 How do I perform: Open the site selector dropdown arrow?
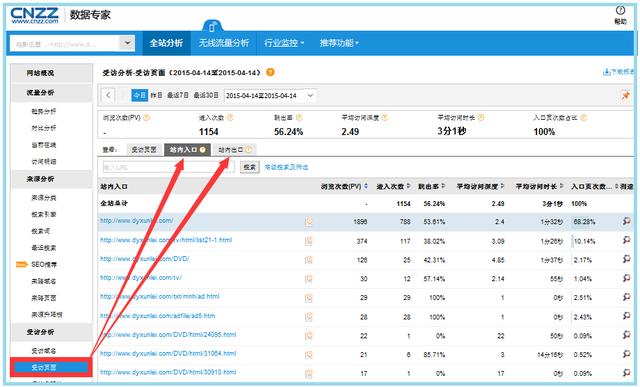(x=127, y=43)
